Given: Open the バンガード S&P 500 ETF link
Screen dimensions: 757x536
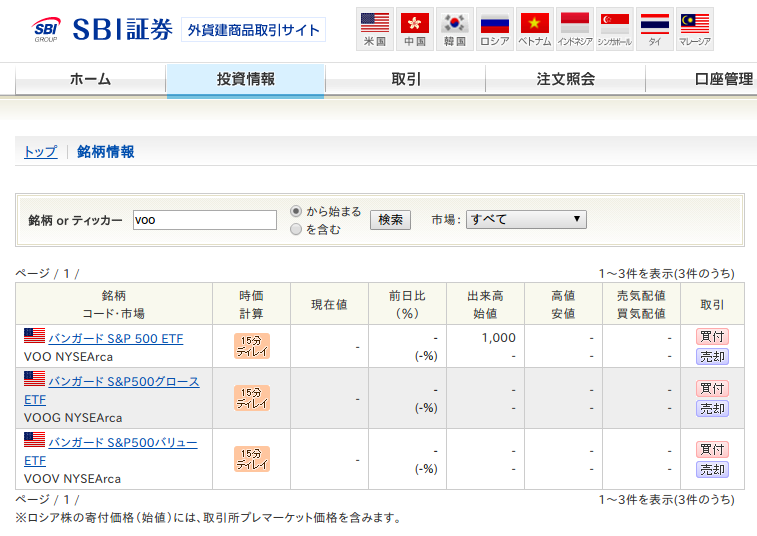Looking at the screenshot, I should pyautogui.click(x=116, y=339).
